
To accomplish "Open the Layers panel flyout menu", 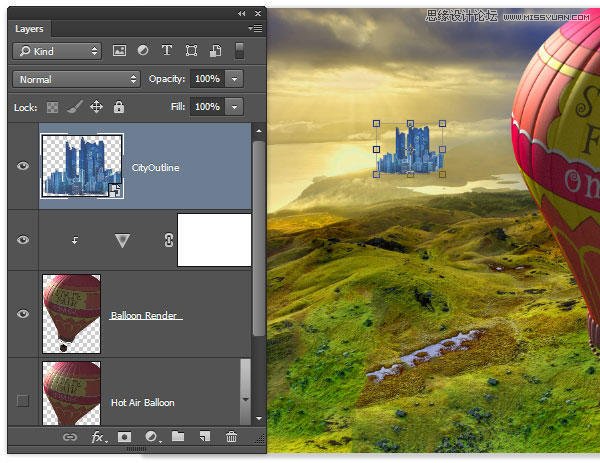I will coord(255,28).
